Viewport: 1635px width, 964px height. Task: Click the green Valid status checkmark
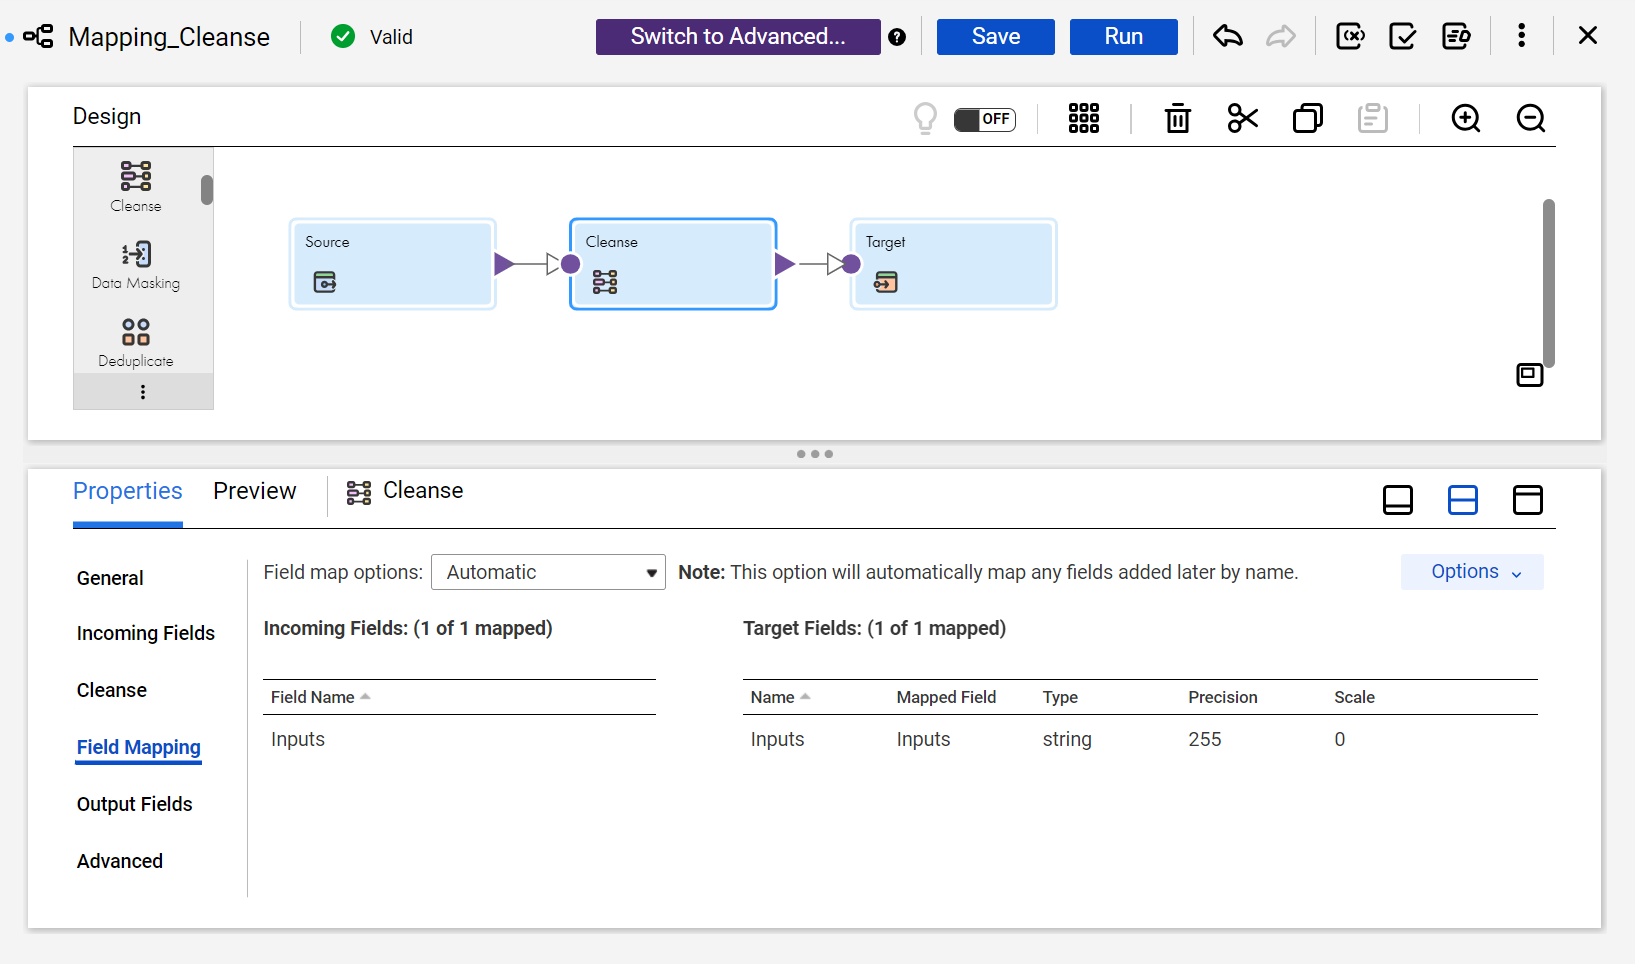343,37
